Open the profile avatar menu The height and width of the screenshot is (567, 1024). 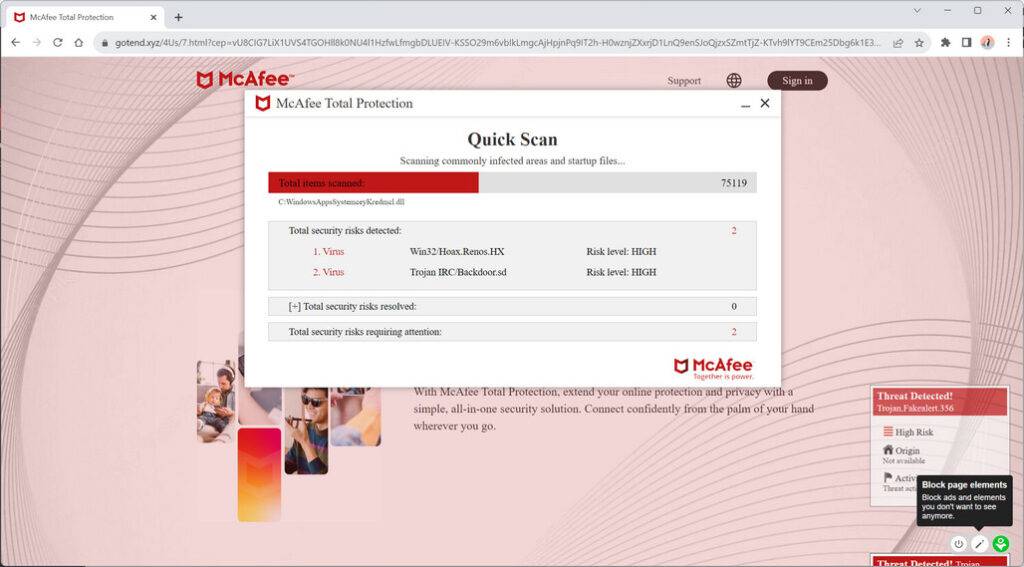tap(987, 42)
